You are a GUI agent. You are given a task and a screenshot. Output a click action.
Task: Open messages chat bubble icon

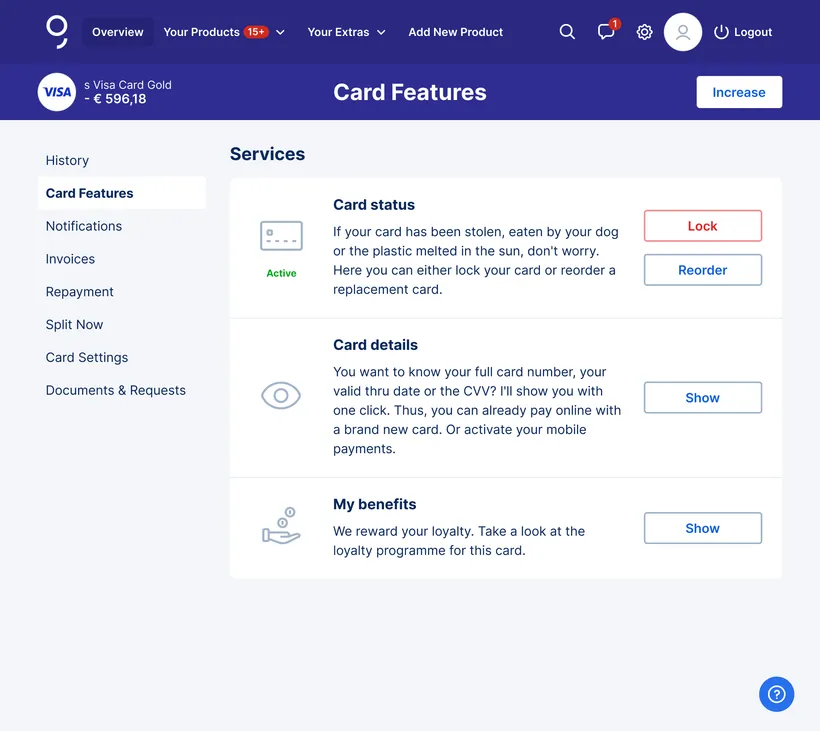tap(607, 31)
